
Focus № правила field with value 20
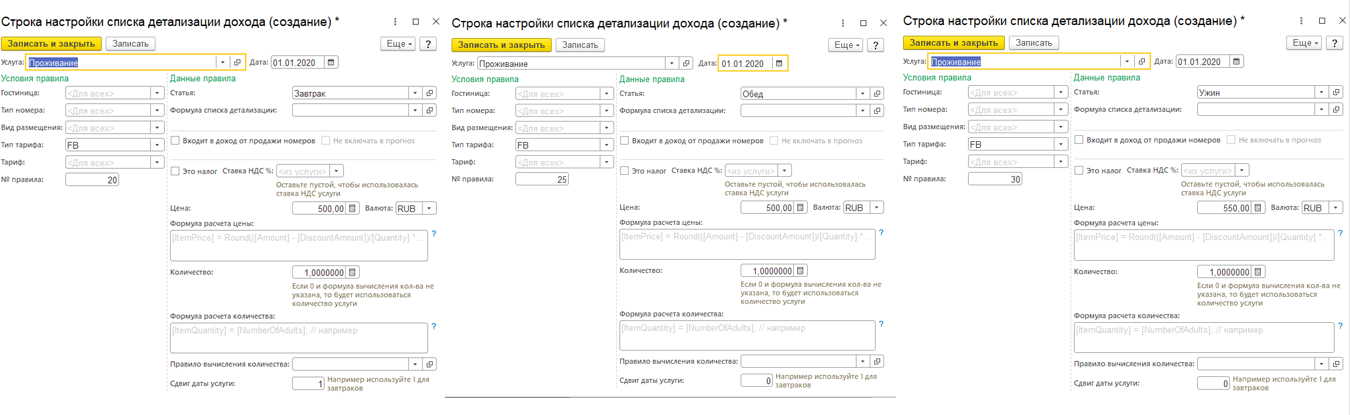(92, 180)
